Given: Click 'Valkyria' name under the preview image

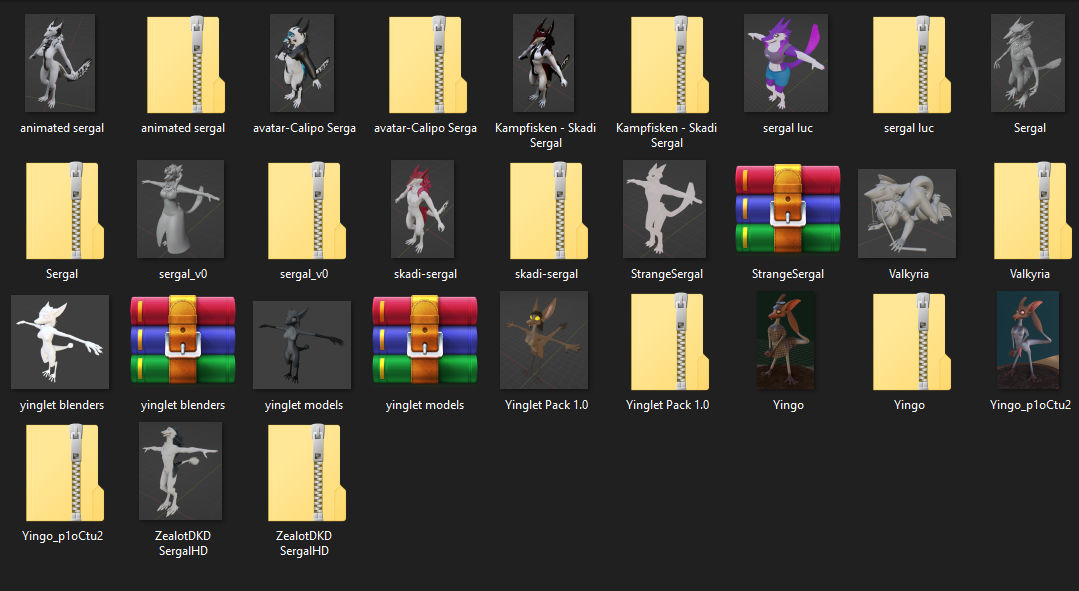Looking at the screenshot, I should 909,274.
